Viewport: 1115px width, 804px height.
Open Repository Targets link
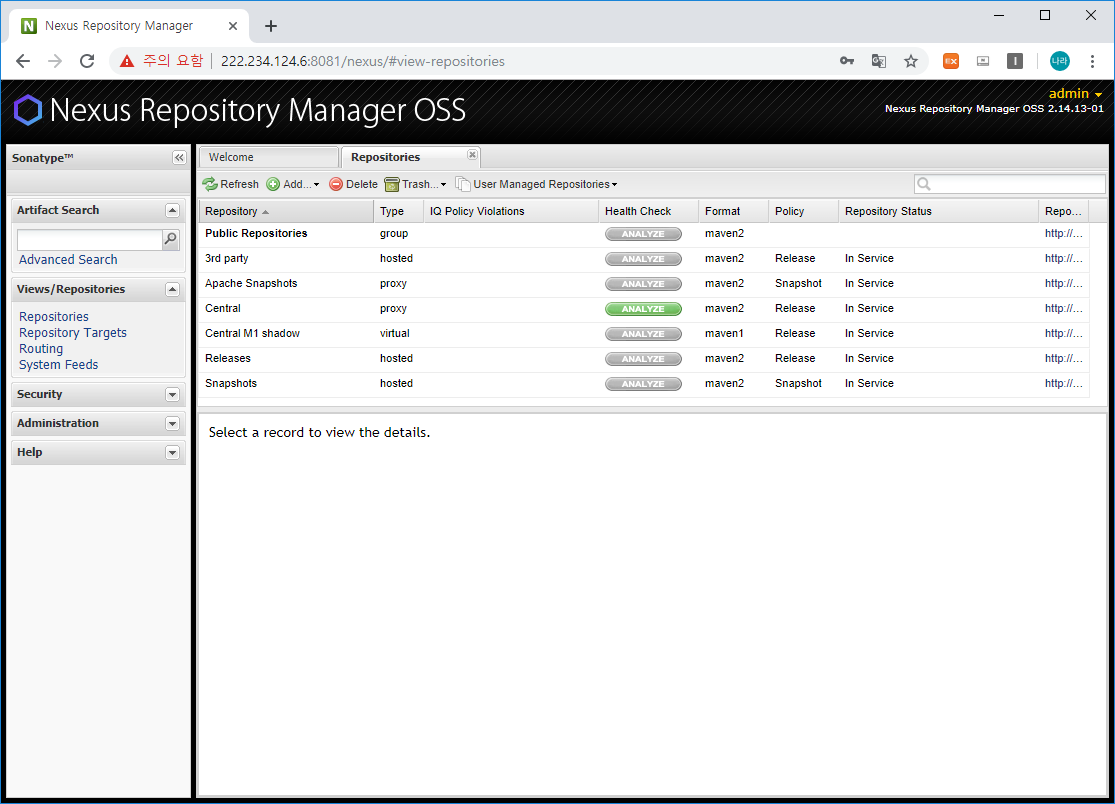point(73,333)
